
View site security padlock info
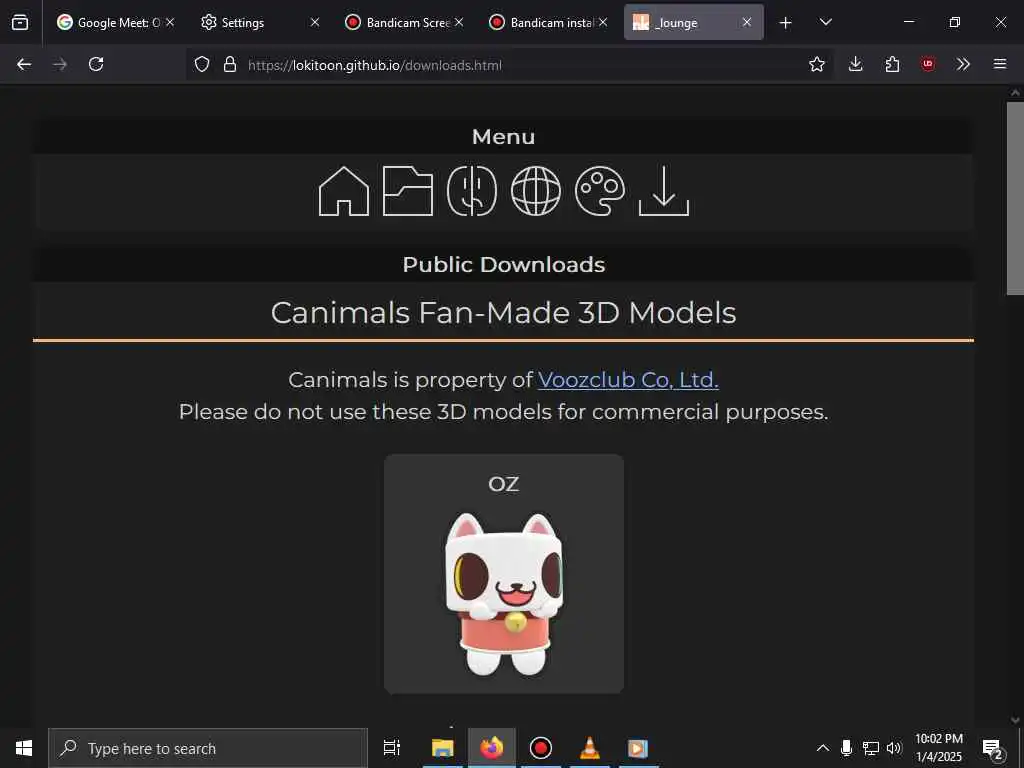(x=230, y=64)
